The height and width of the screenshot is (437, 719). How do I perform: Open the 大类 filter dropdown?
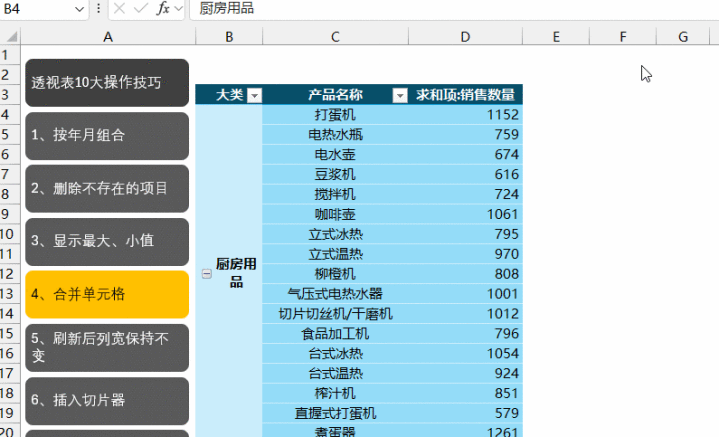tap(254, 96)
